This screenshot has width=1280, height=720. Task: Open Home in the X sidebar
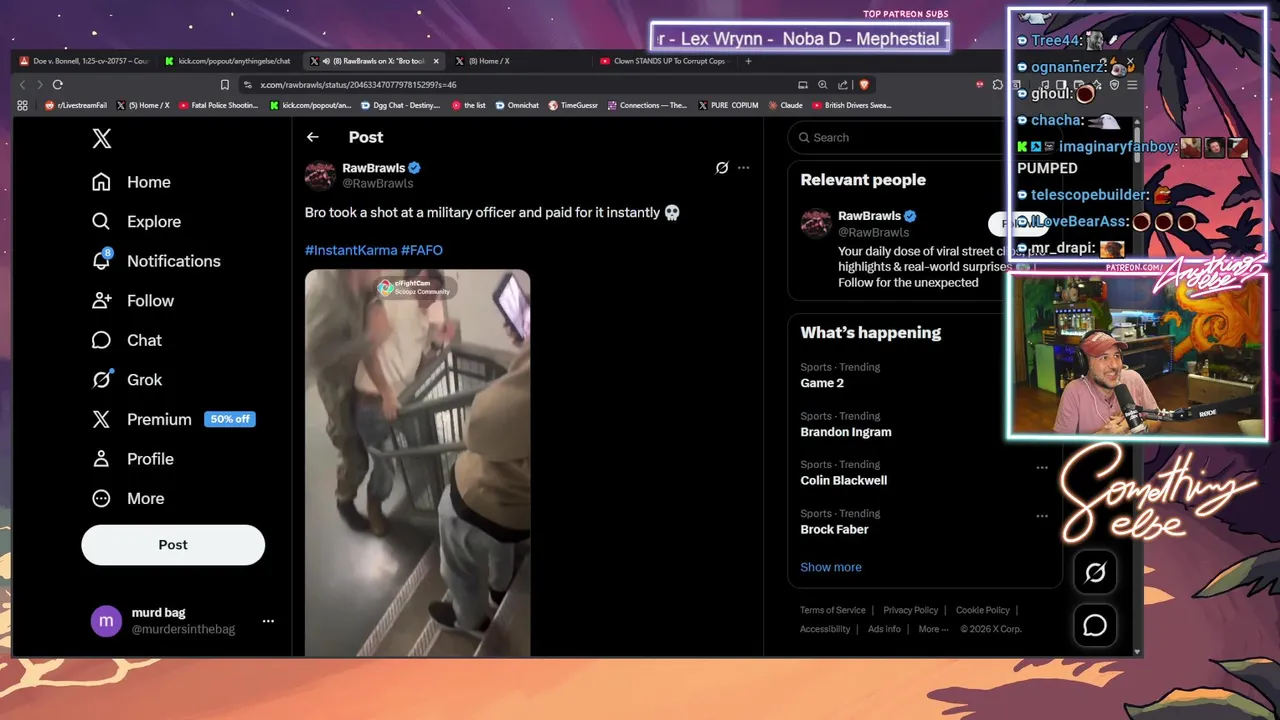pyautogui.click(x=132, y=182)
